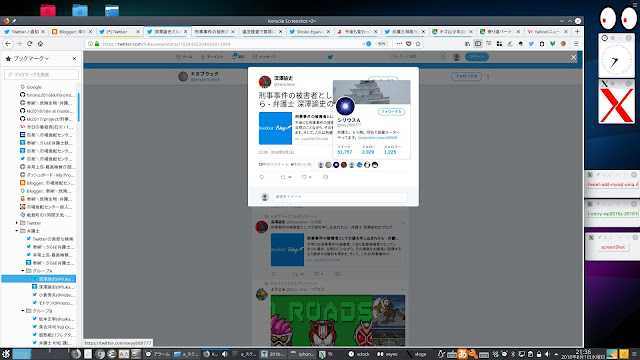Screen dimensions: 640x360
Task: Click the retweet icon under the modal tweet
Action: (x=283, y=177)
